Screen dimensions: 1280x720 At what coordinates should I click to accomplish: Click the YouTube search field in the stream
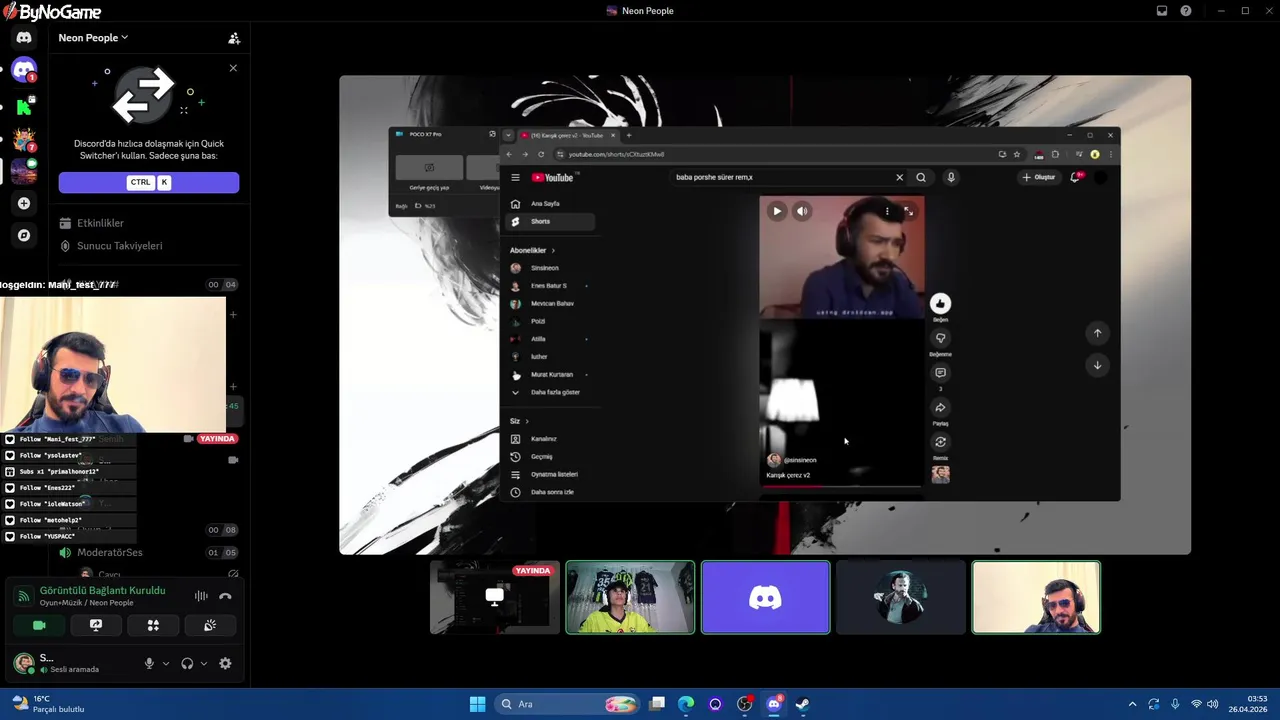781,177
